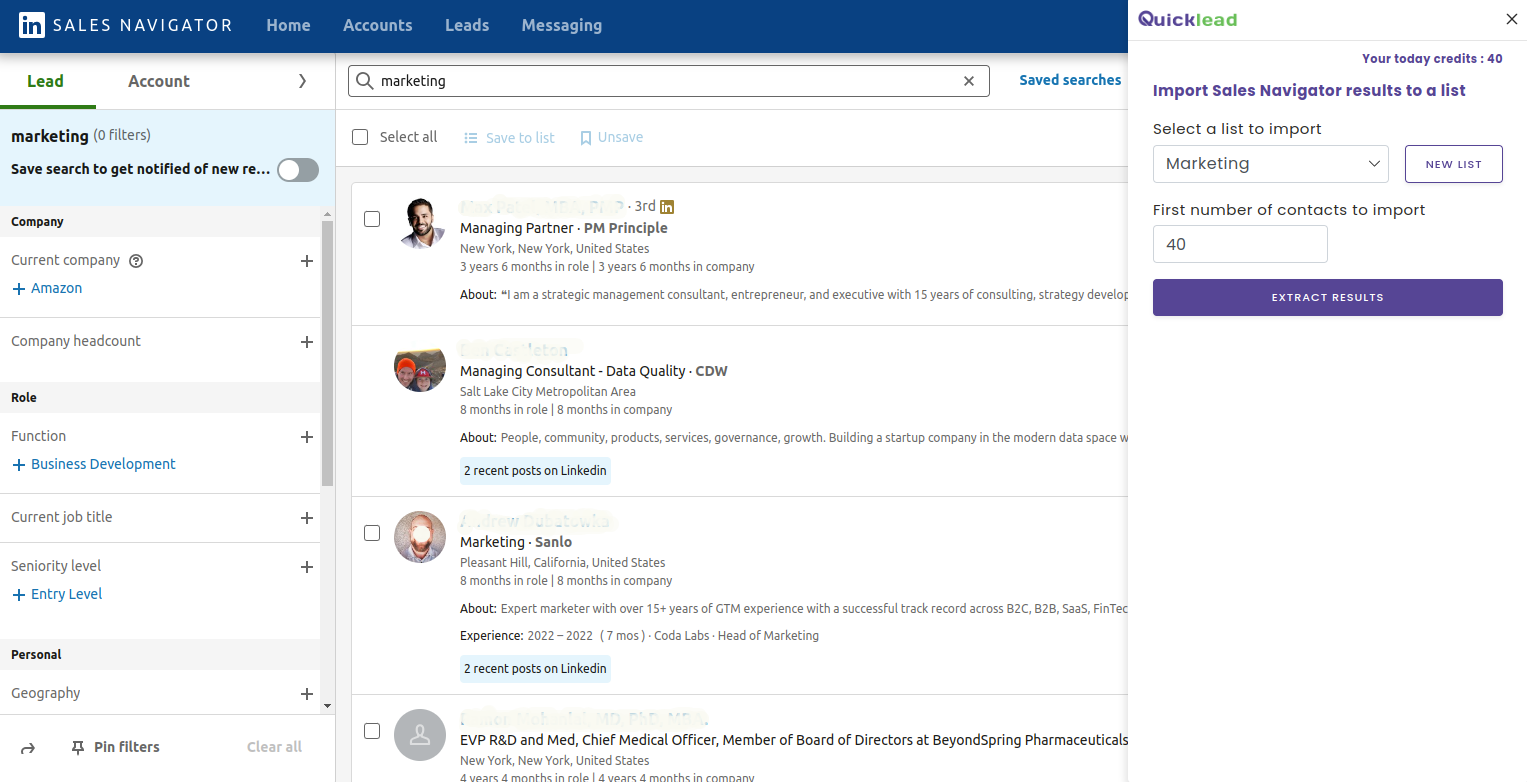
Task: Open the help tooltip beside Current company
Action: coord(136,260)
